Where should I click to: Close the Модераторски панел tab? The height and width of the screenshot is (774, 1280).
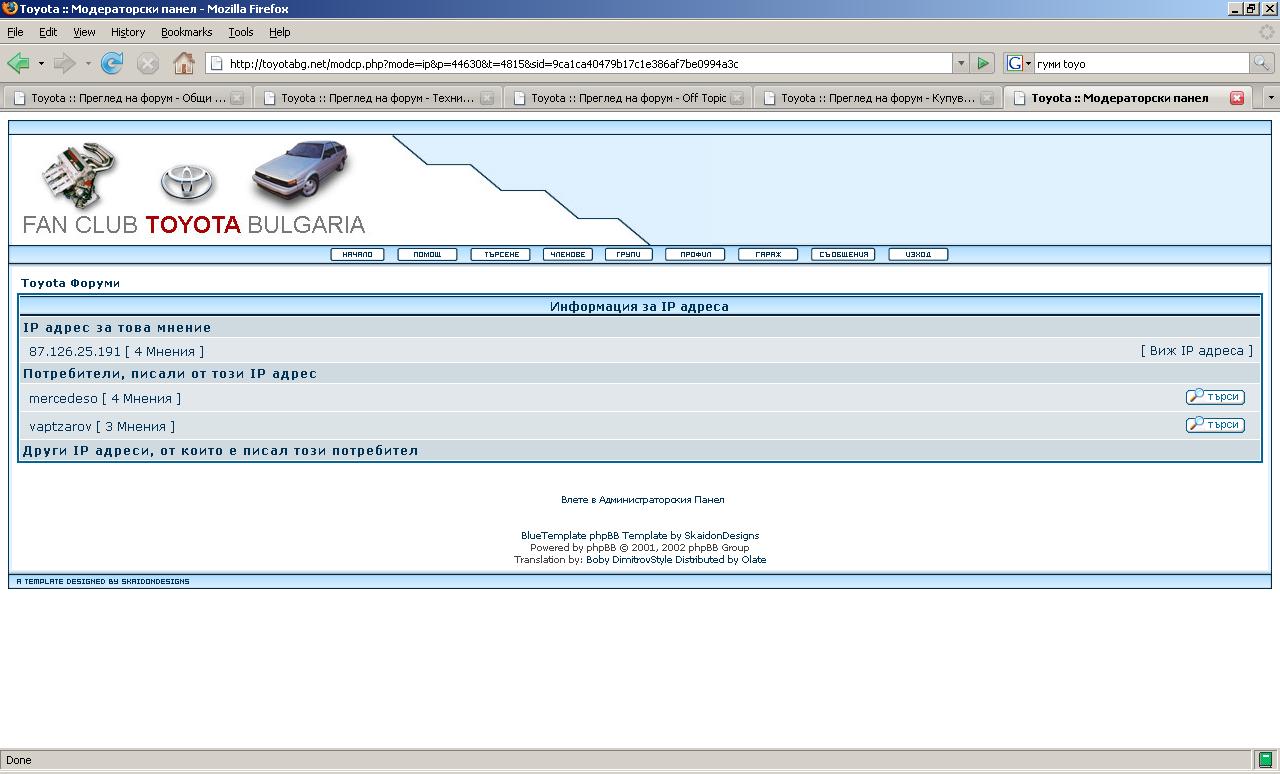point(1237,98)
